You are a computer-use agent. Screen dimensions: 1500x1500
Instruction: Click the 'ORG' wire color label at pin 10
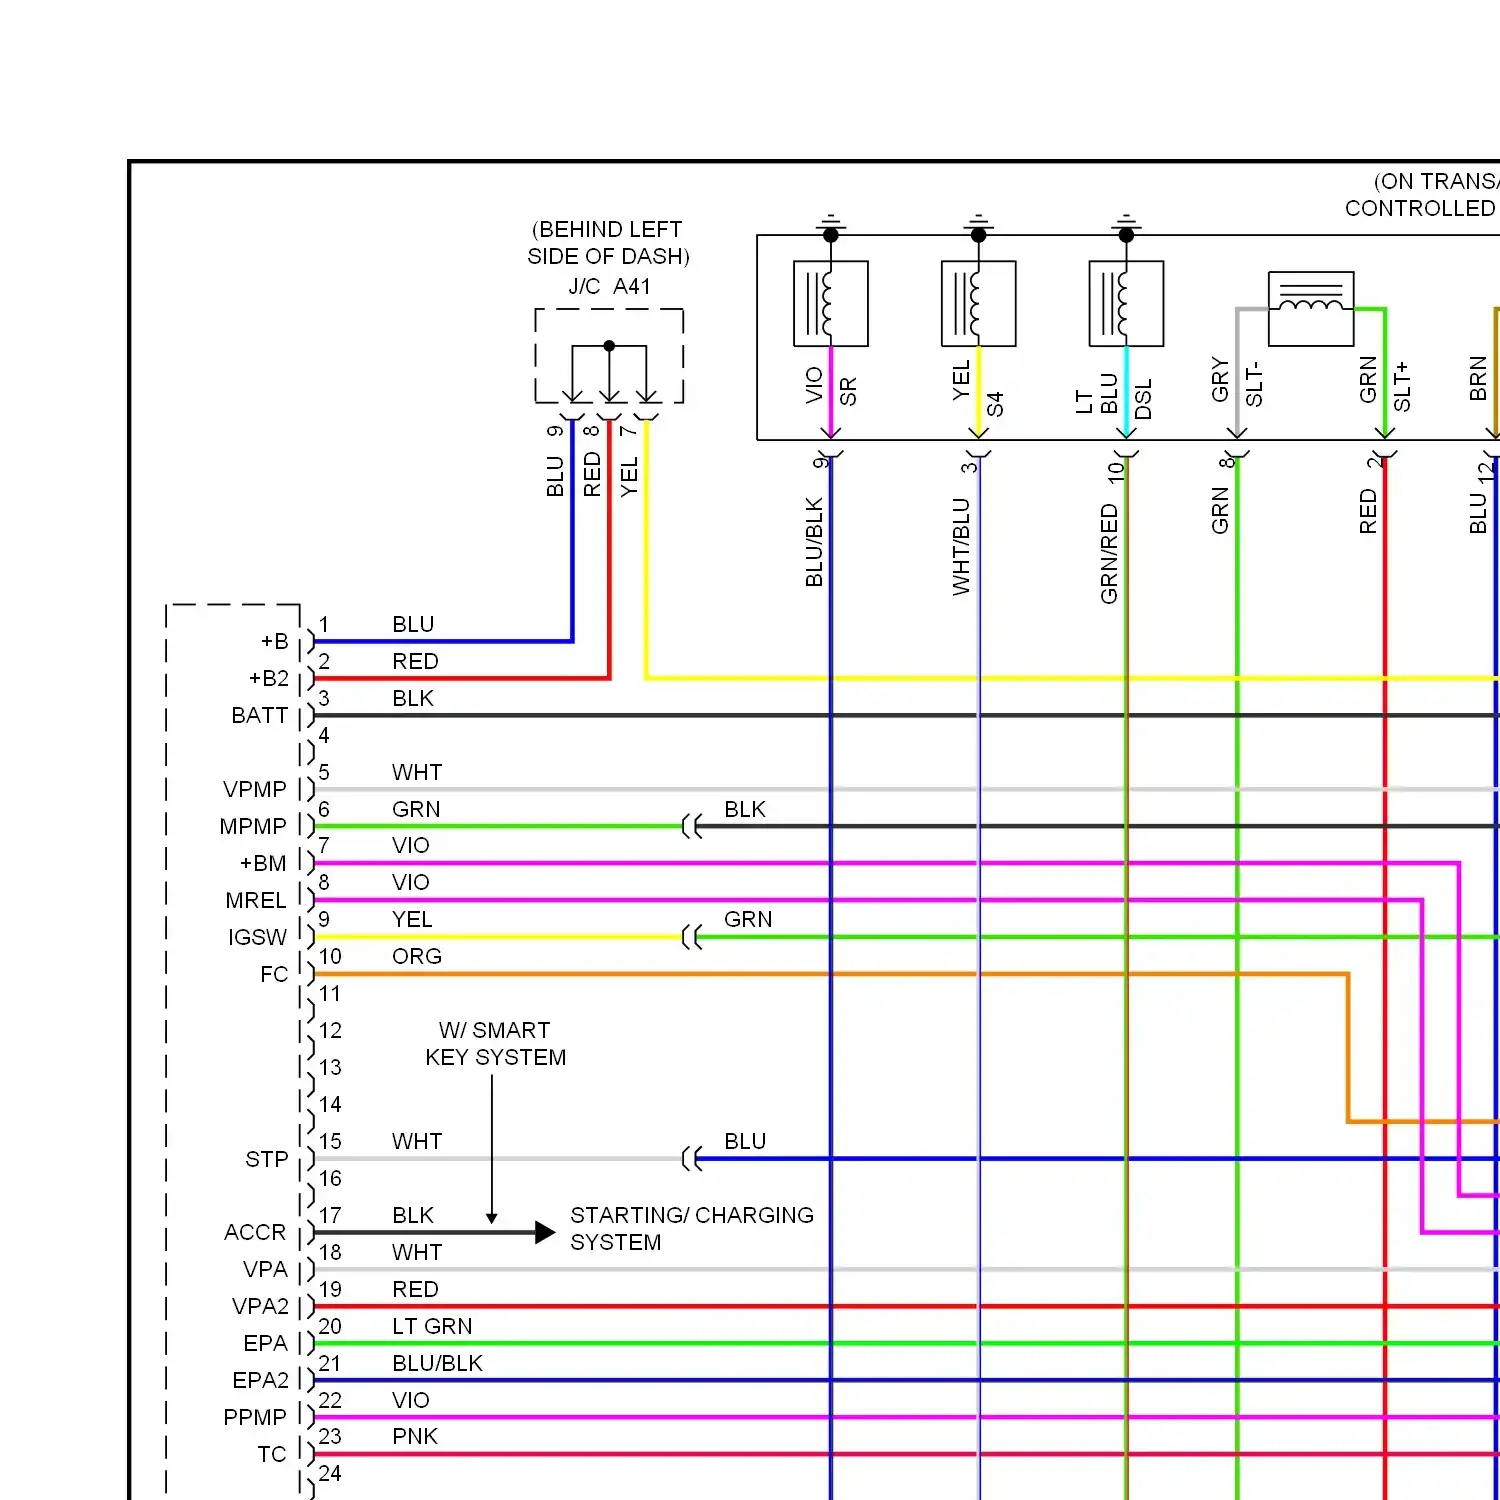417,957
